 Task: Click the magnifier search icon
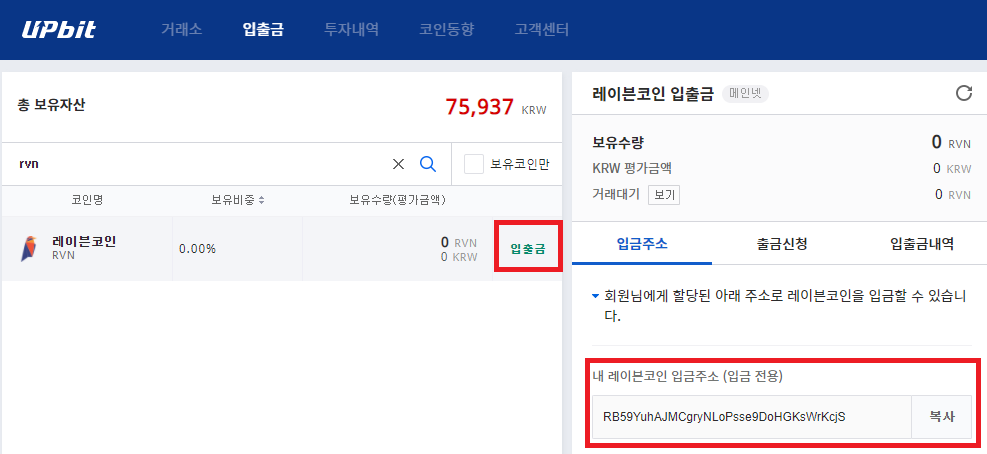(x=428, y=164)
